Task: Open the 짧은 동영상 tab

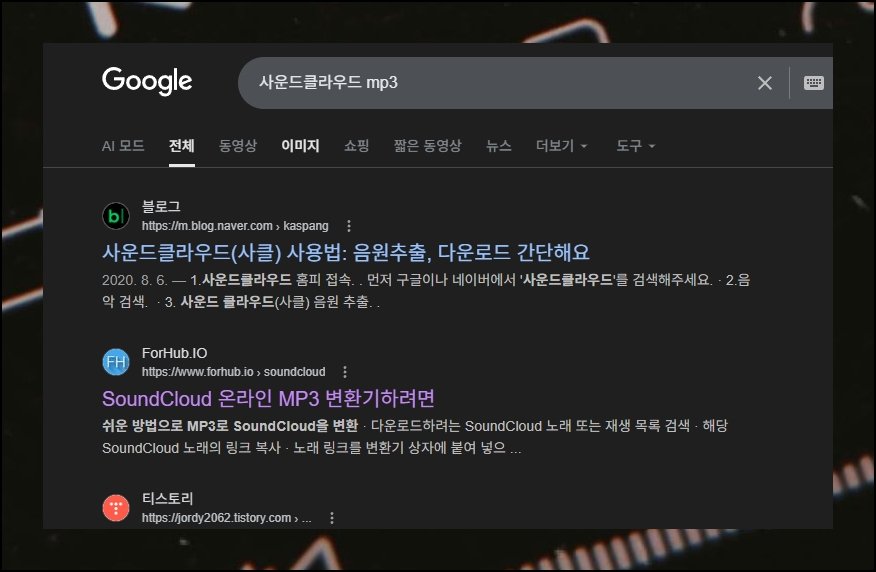Action: pos(427,146)
